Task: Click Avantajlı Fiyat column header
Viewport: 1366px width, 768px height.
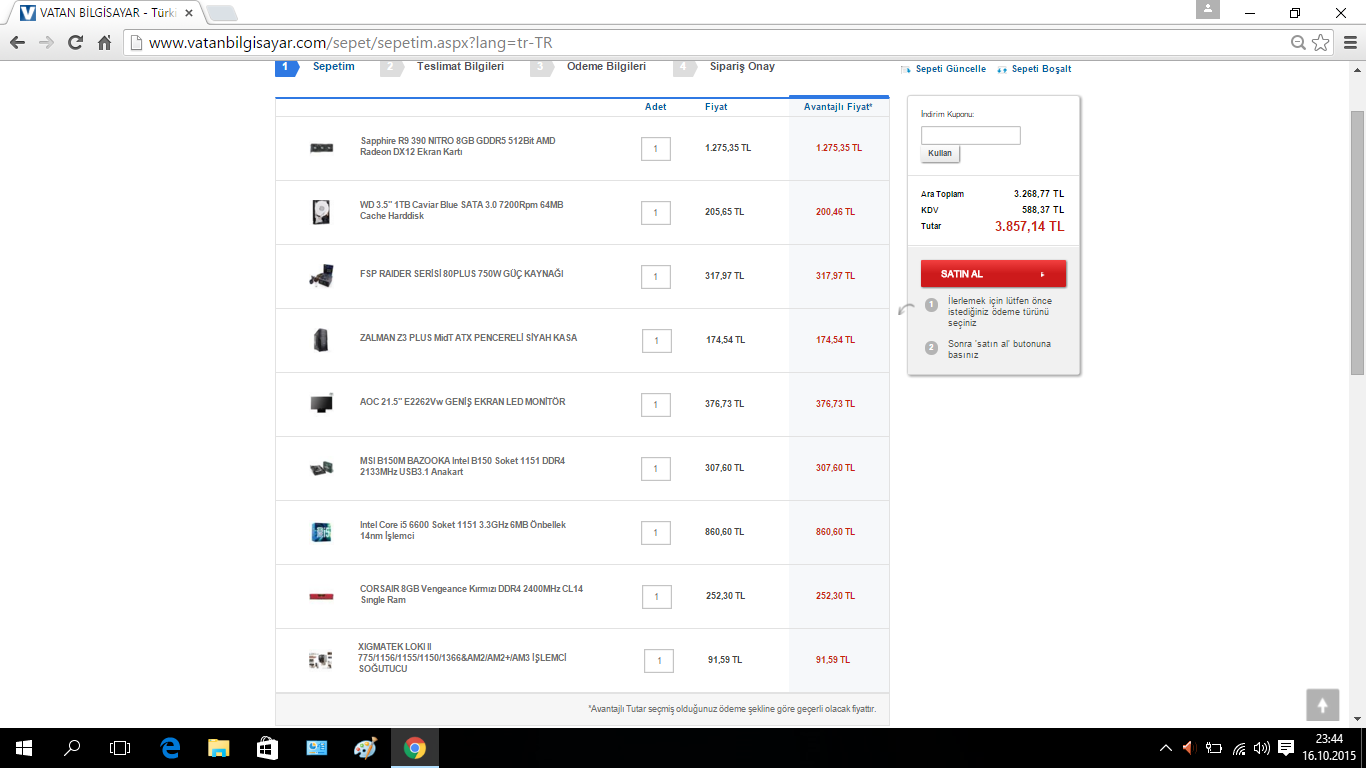Action: pos(838,106)
